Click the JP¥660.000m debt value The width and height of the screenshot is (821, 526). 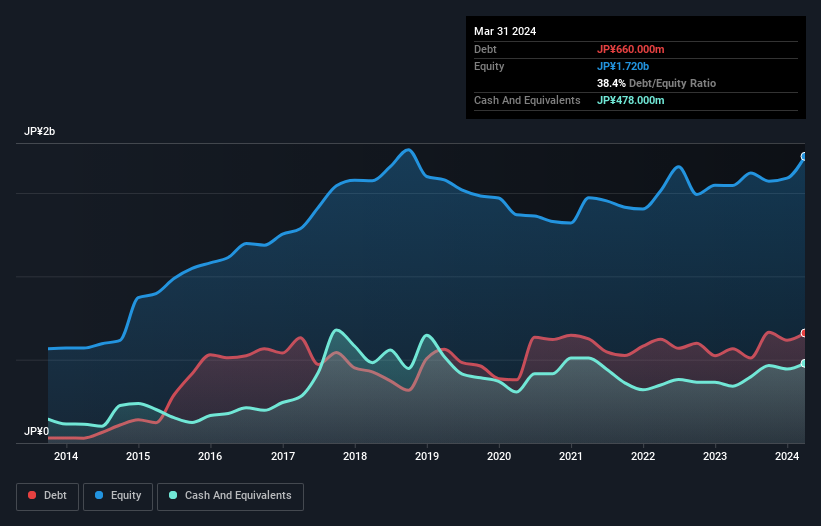(x=630, y=49)
